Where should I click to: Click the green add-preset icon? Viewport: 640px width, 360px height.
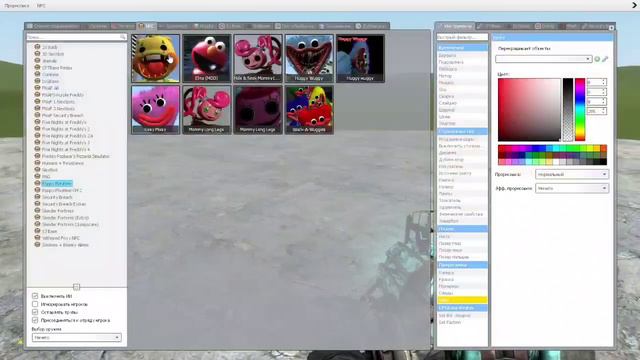click(597, 59)
